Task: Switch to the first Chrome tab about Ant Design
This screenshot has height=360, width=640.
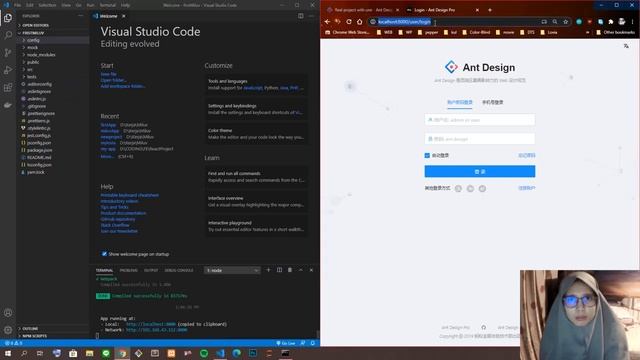Action: pyautogui.click(x=362, y=10)
